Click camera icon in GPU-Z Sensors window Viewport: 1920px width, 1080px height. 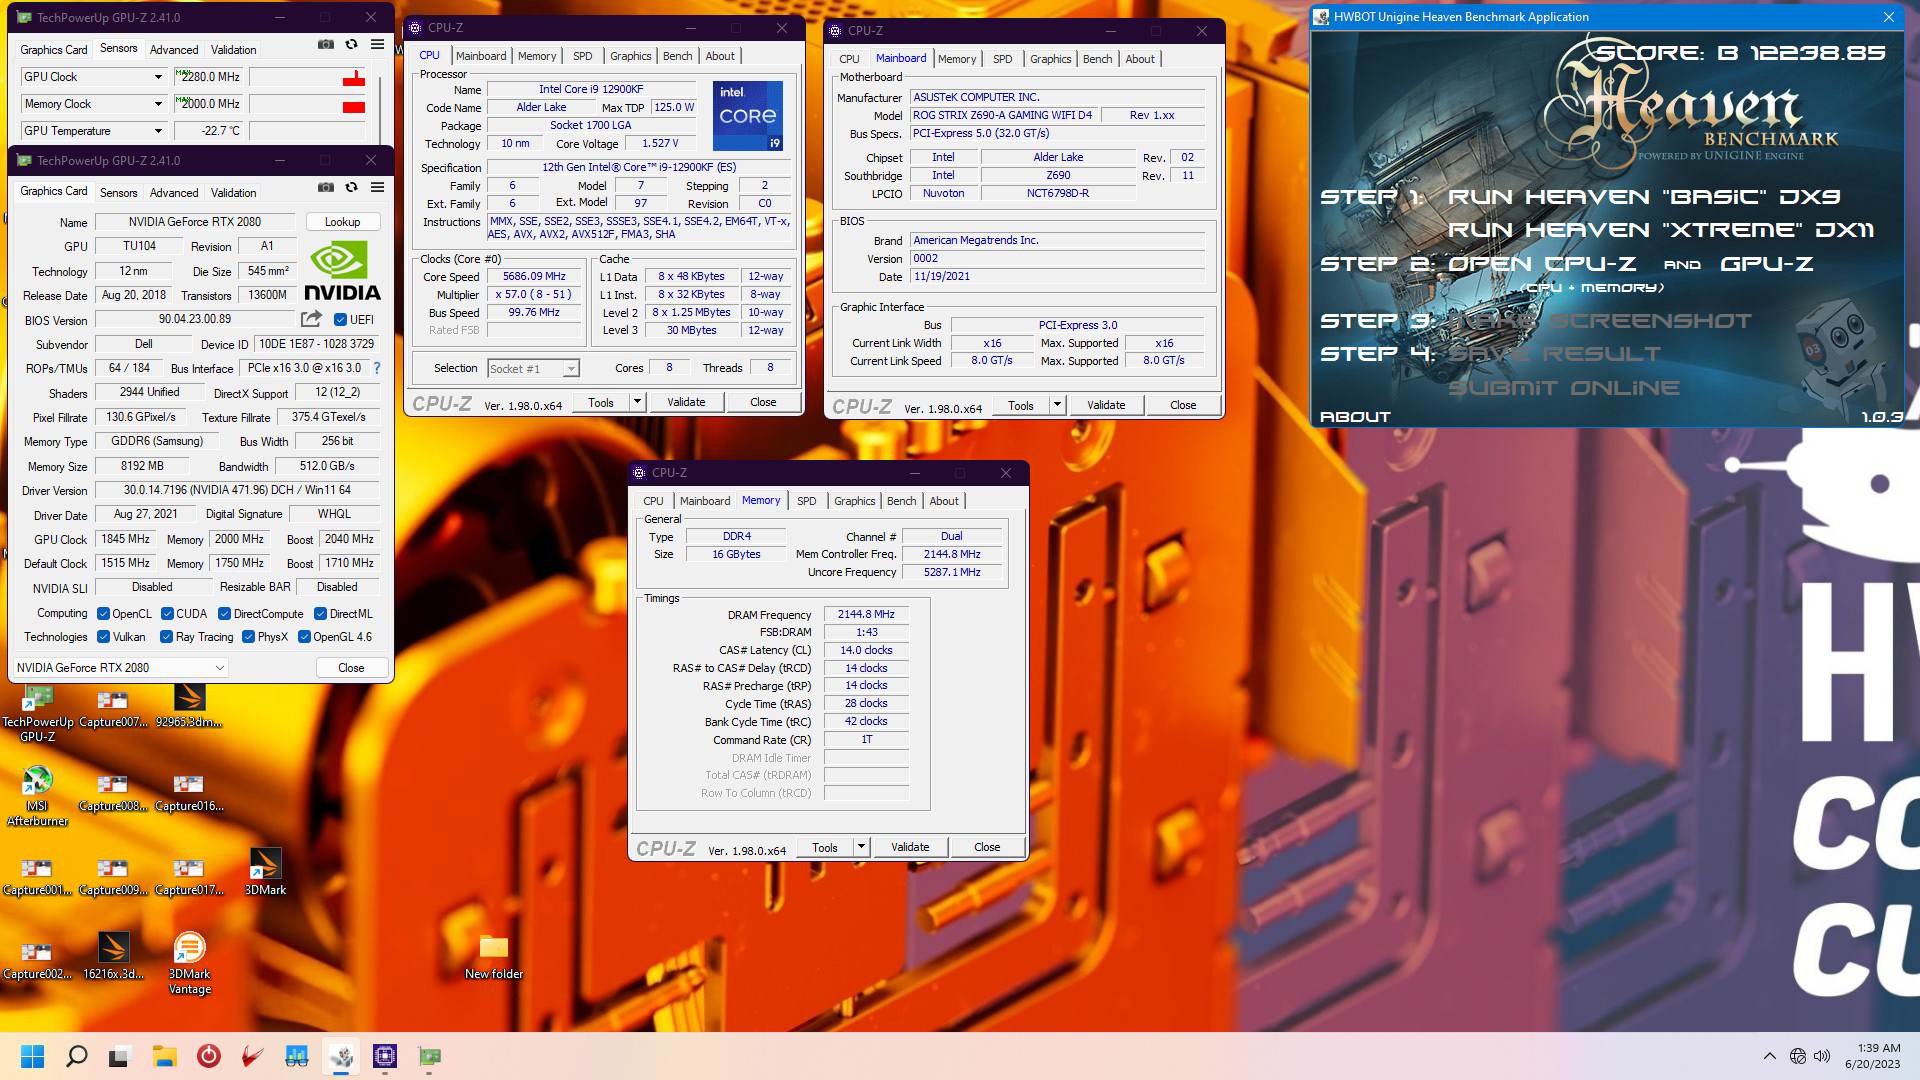[x=326, y=44]
